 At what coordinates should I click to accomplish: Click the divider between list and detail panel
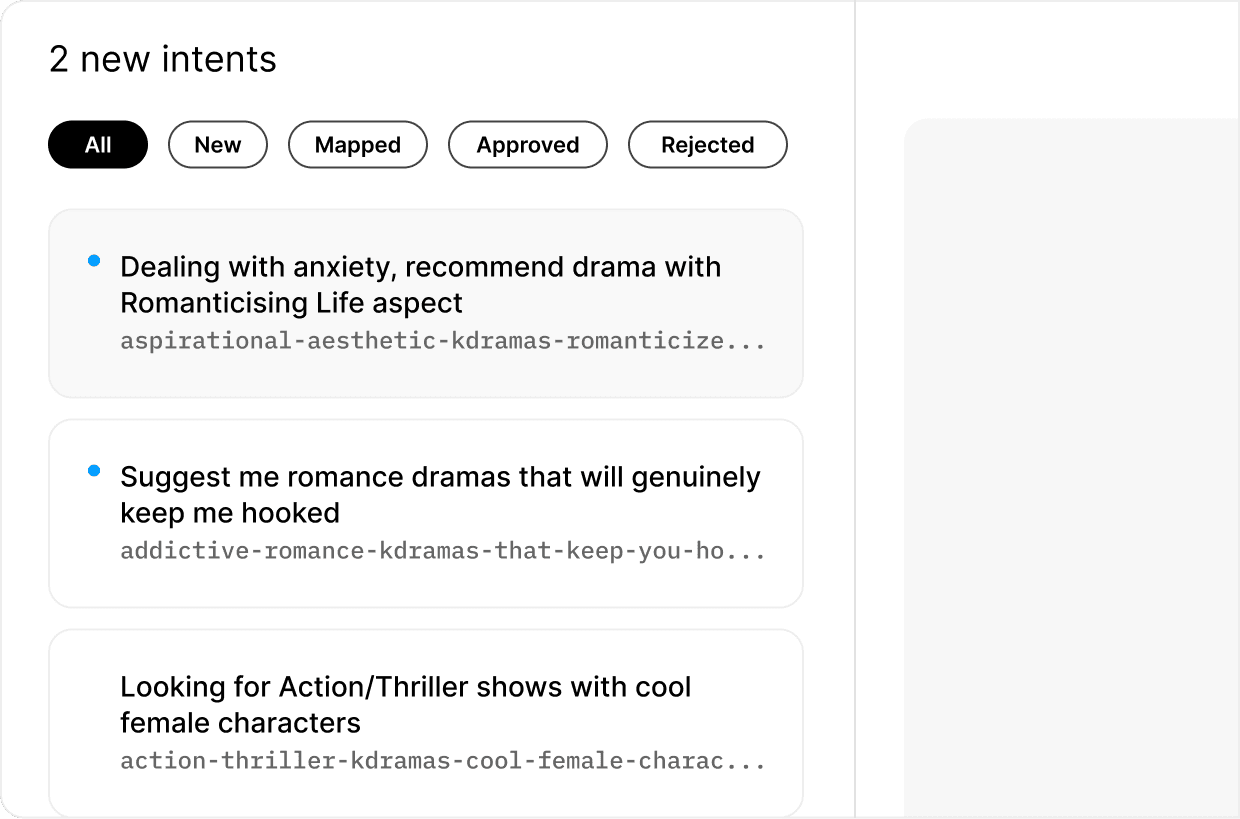856,410
